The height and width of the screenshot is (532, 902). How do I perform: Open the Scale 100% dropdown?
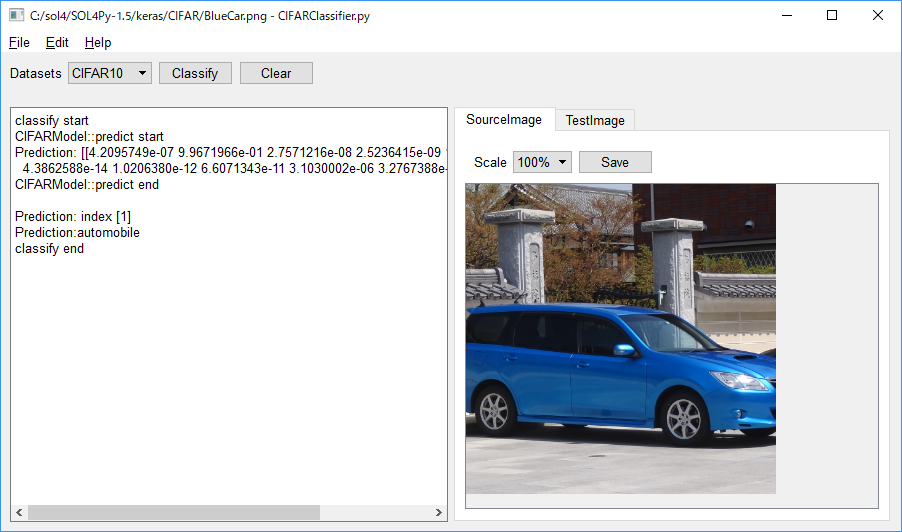(x=542, y=162)
